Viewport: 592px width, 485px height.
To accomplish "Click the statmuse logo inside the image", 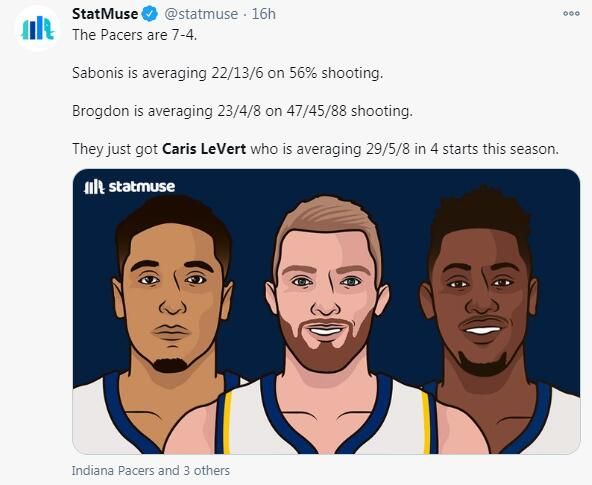I will [x=129, y=186].
